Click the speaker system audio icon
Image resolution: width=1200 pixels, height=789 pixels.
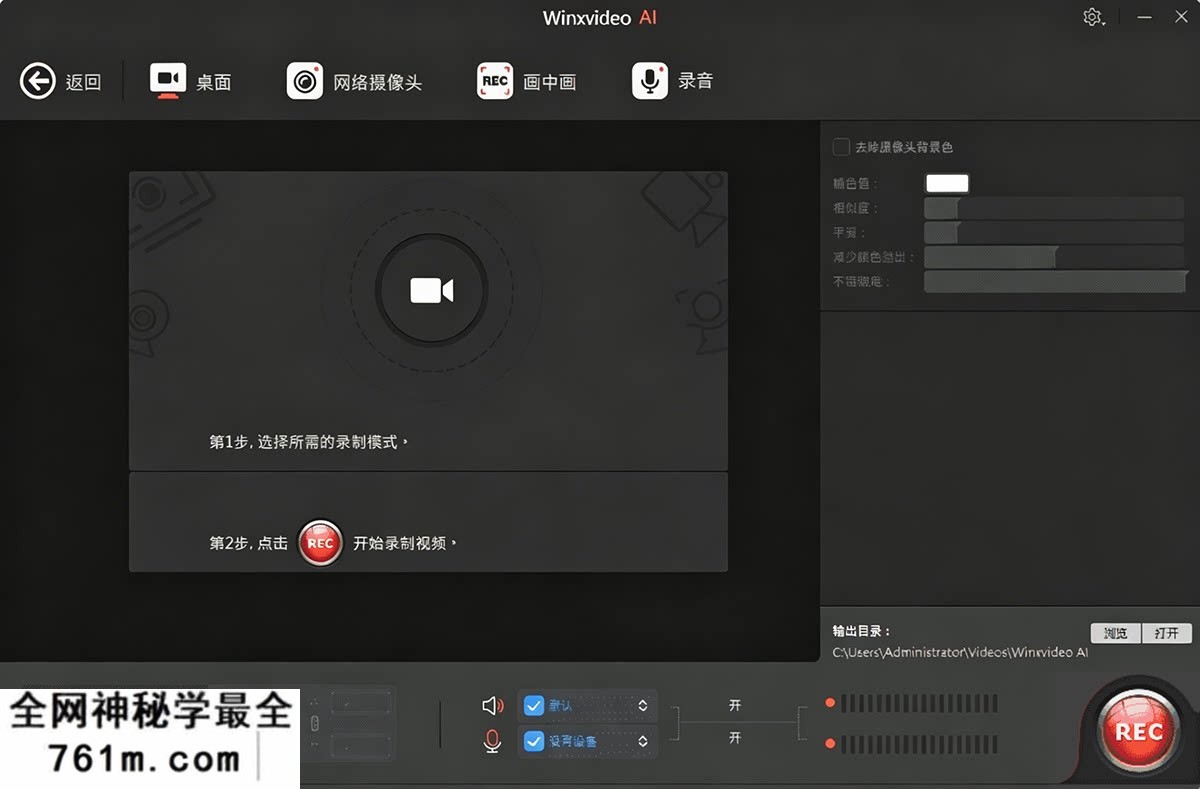[492, 706]
